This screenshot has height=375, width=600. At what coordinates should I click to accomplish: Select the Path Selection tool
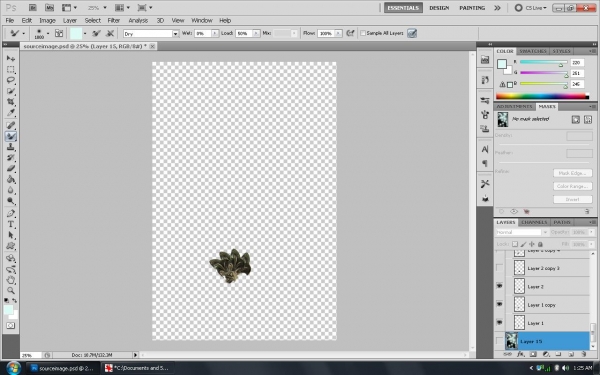coord(11,235)
